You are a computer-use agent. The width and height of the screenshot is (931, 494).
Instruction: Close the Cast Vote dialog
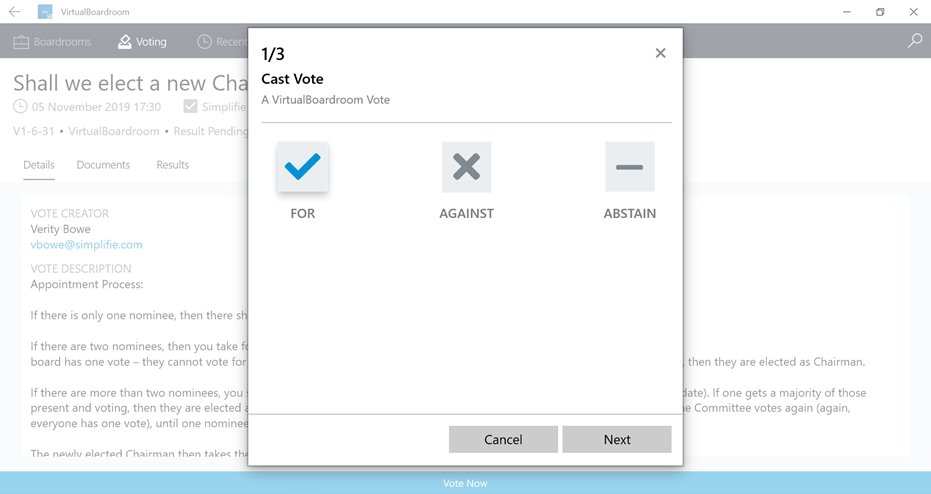660,53
